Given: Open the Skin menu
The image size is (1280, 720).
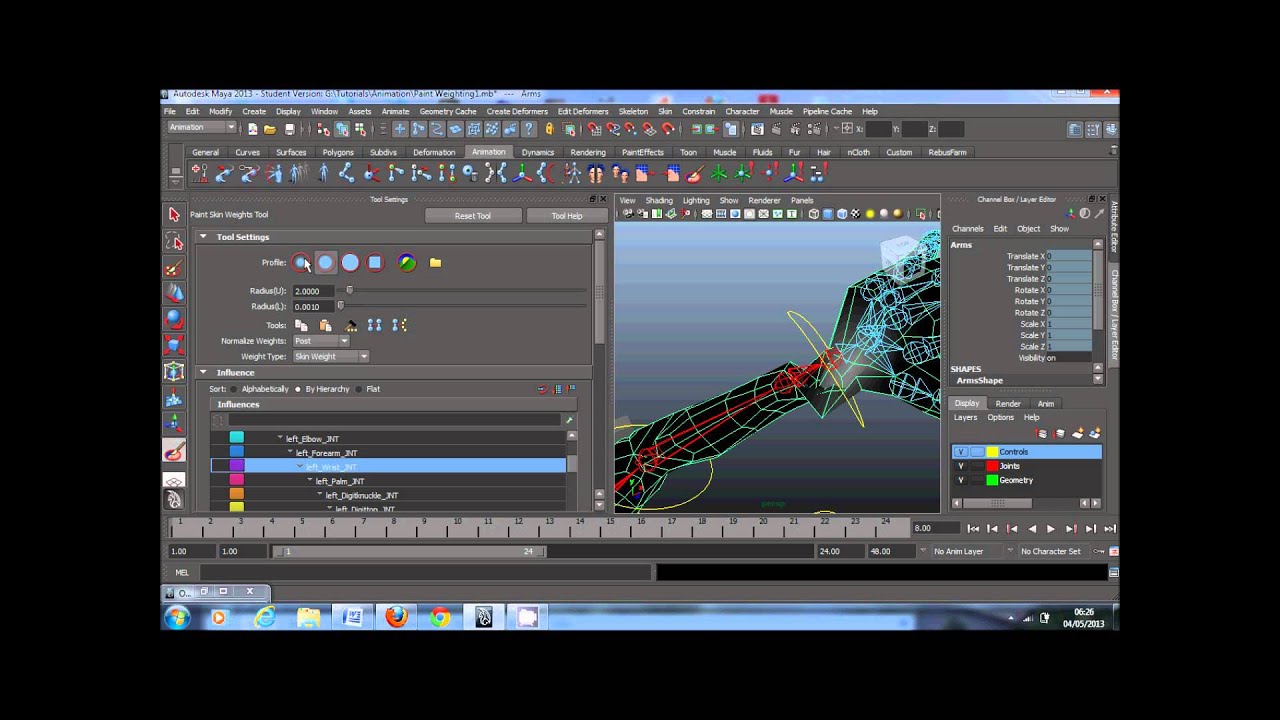Looking at the screenshot, I should point(665,111).
